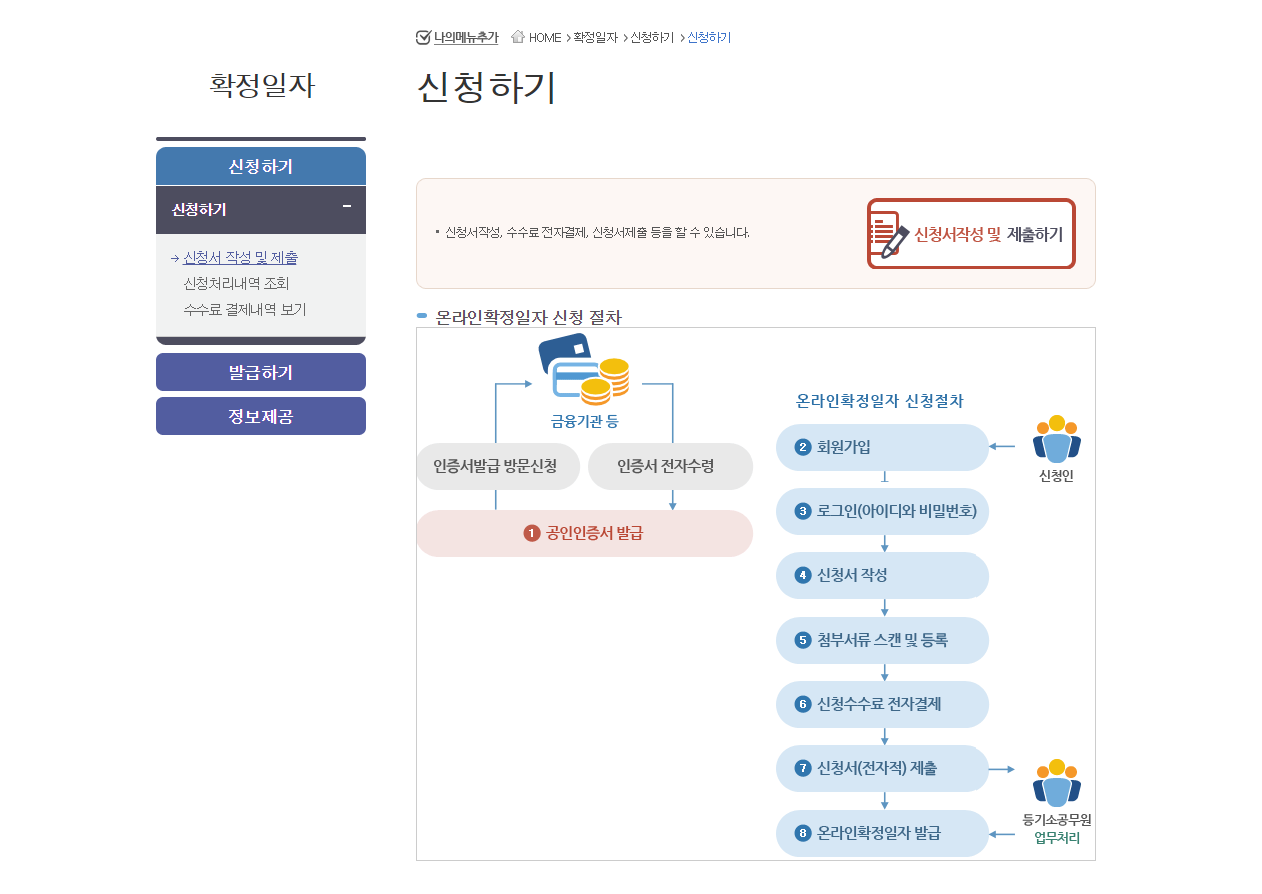The height and width of the screenshot is (894, 1262).
Task: Open the 신청하기 main menu tab
Action: [261, 166]
